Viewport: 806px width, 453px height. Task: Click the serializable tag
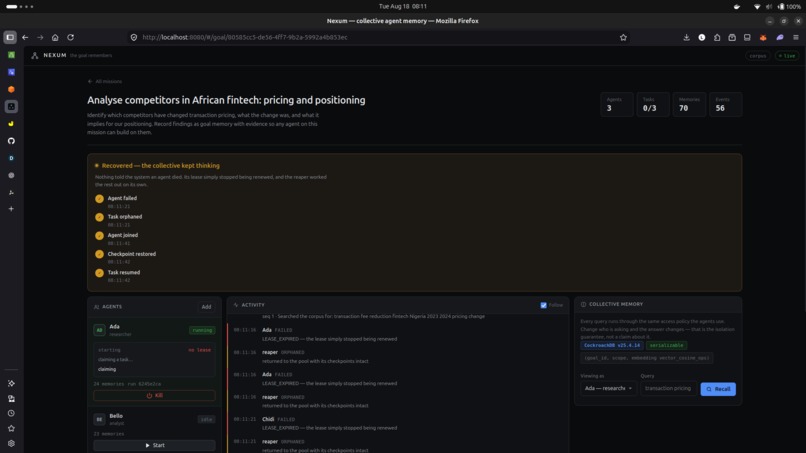coord(666,346)
